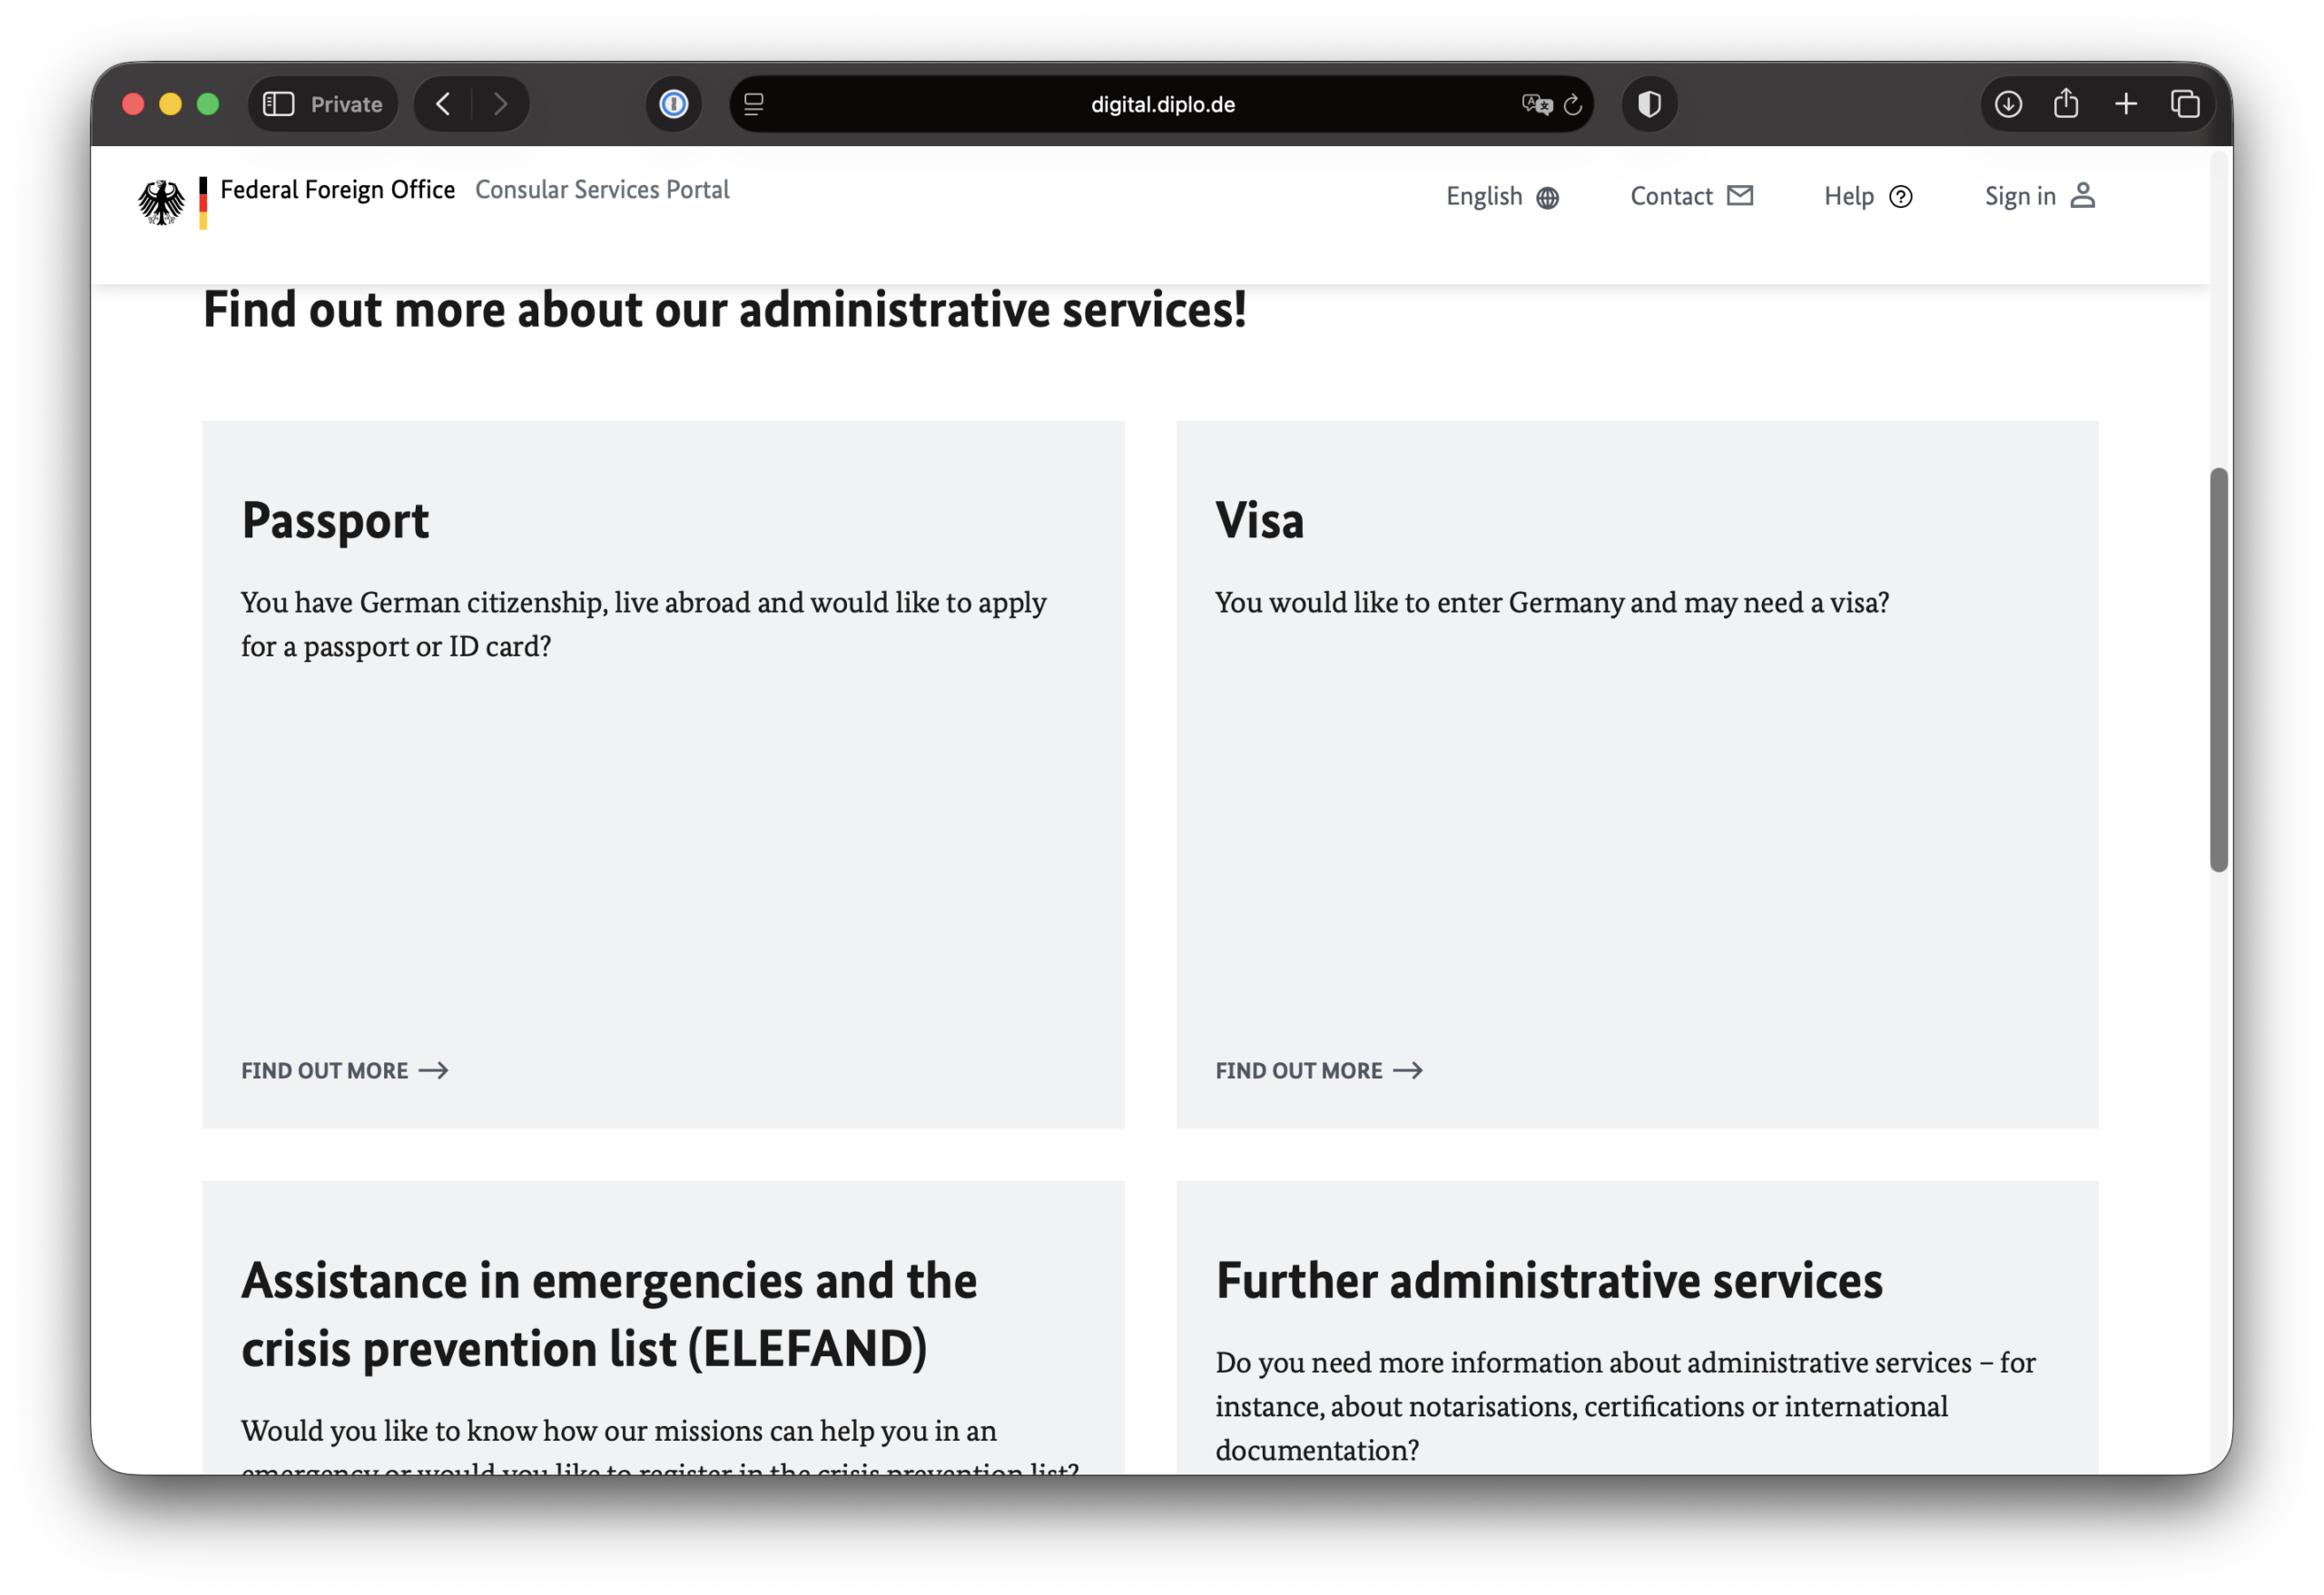The width and height of the screenshot is (2324, 1595).
Task: Open the English language selector
Action: pyautogui.click(x=1502, y=197)
